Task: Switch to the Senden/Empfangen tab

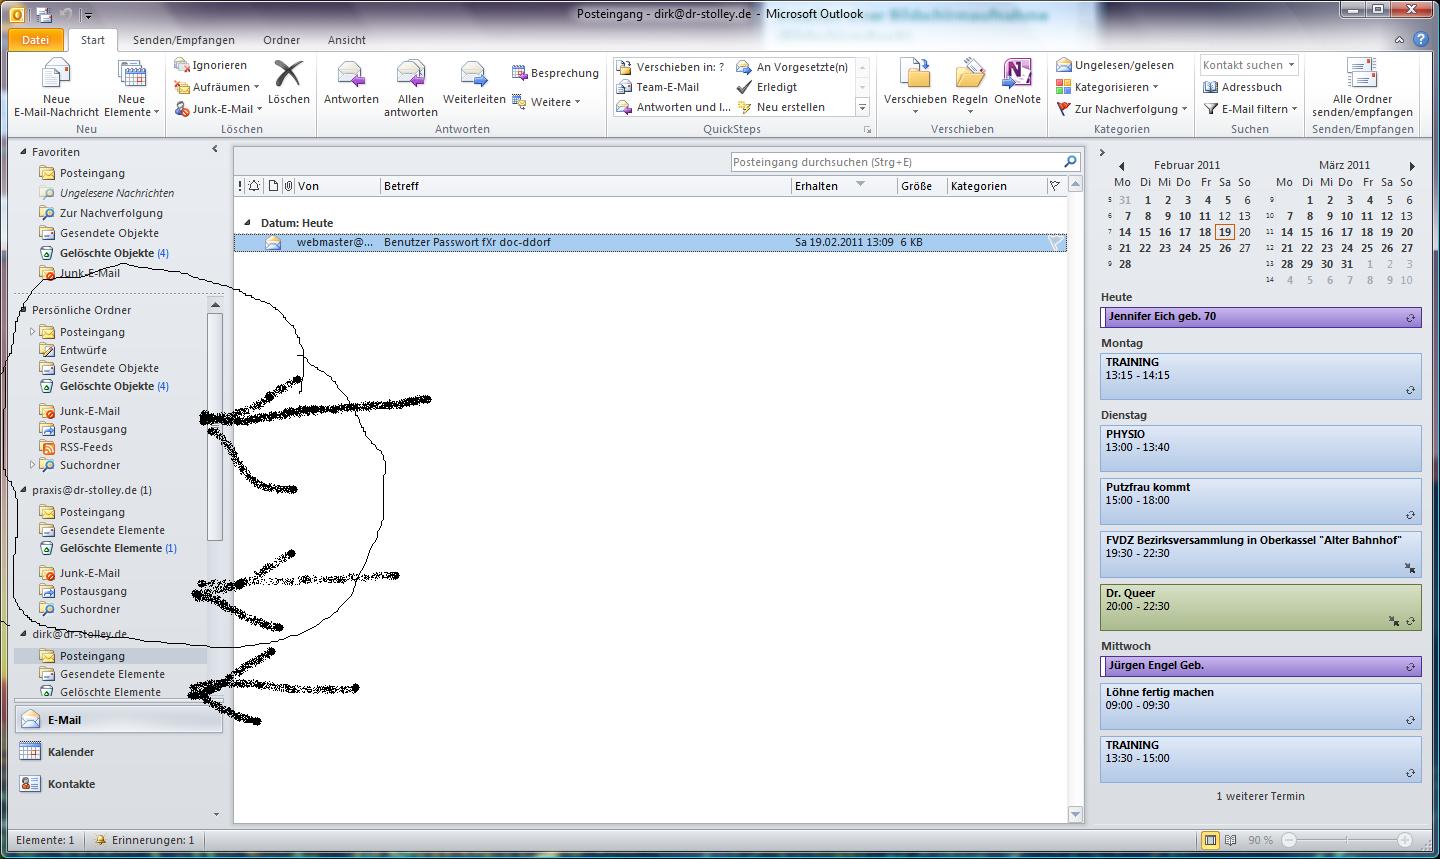Action: point(184,40)
